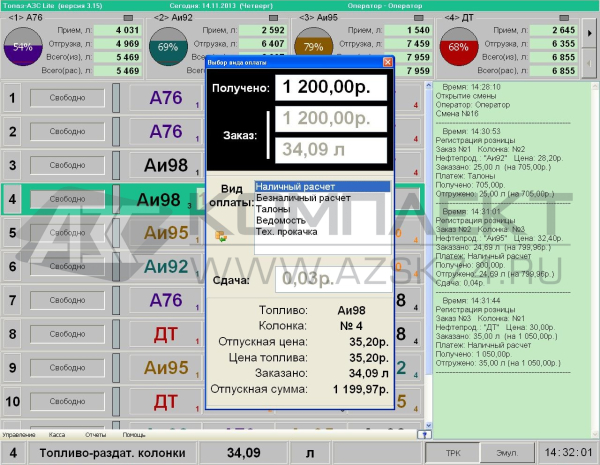
Task: Click the arrow icon below the log panel
Action: (x=424, y=435)
